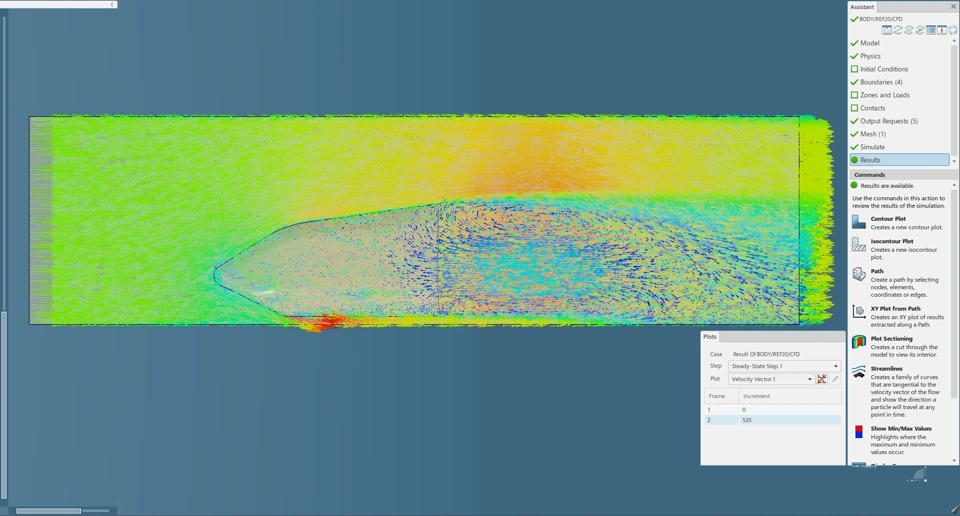The image size is (960, 516).
Task: Switch to the Plots tab
Action: click(x=710, y=337)
